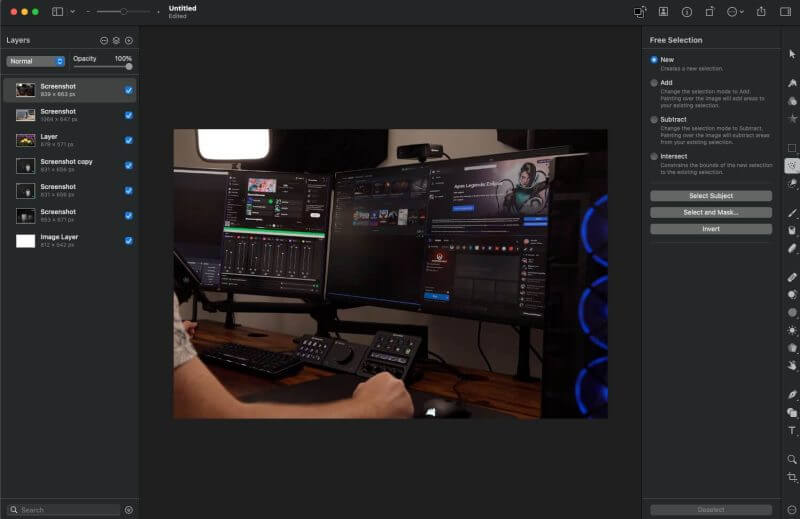800x519 pixels.
Task: Click the zoom out minus in title bar
Action: pyautogui.click(x=88, y=11)
